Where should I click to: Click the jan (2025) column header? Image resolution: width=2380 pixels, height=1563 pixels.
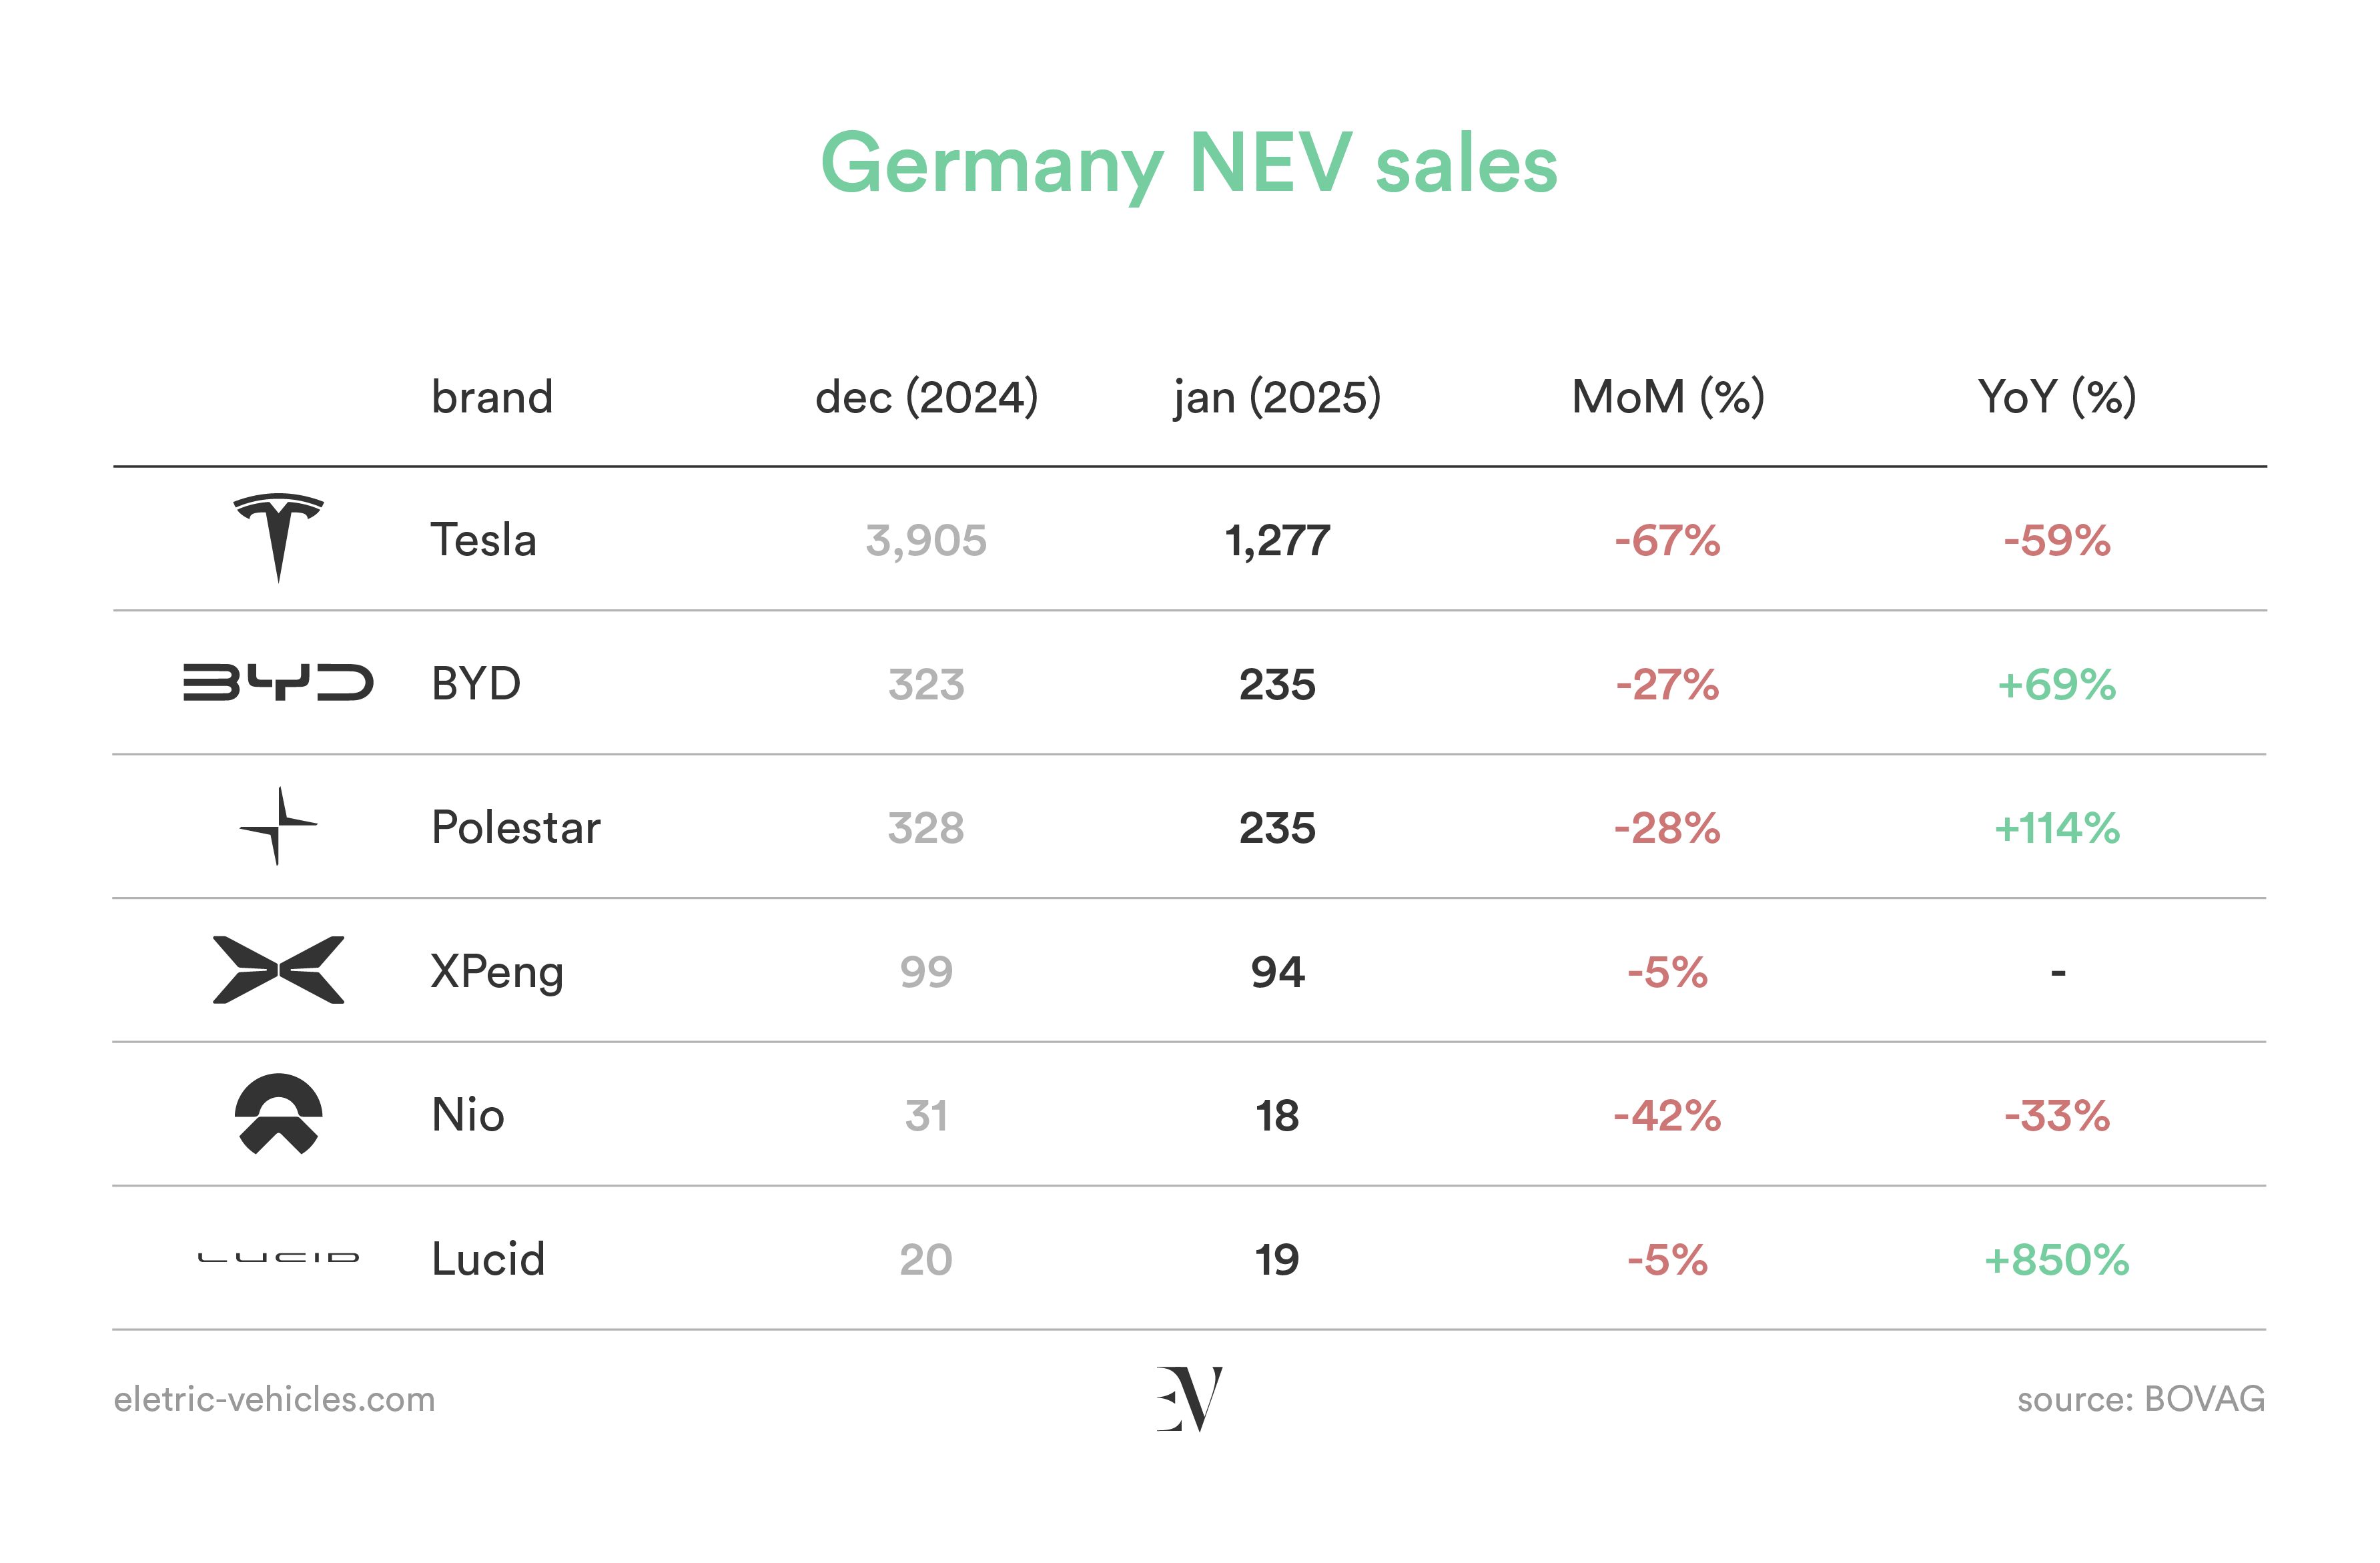coord(1277,397)
